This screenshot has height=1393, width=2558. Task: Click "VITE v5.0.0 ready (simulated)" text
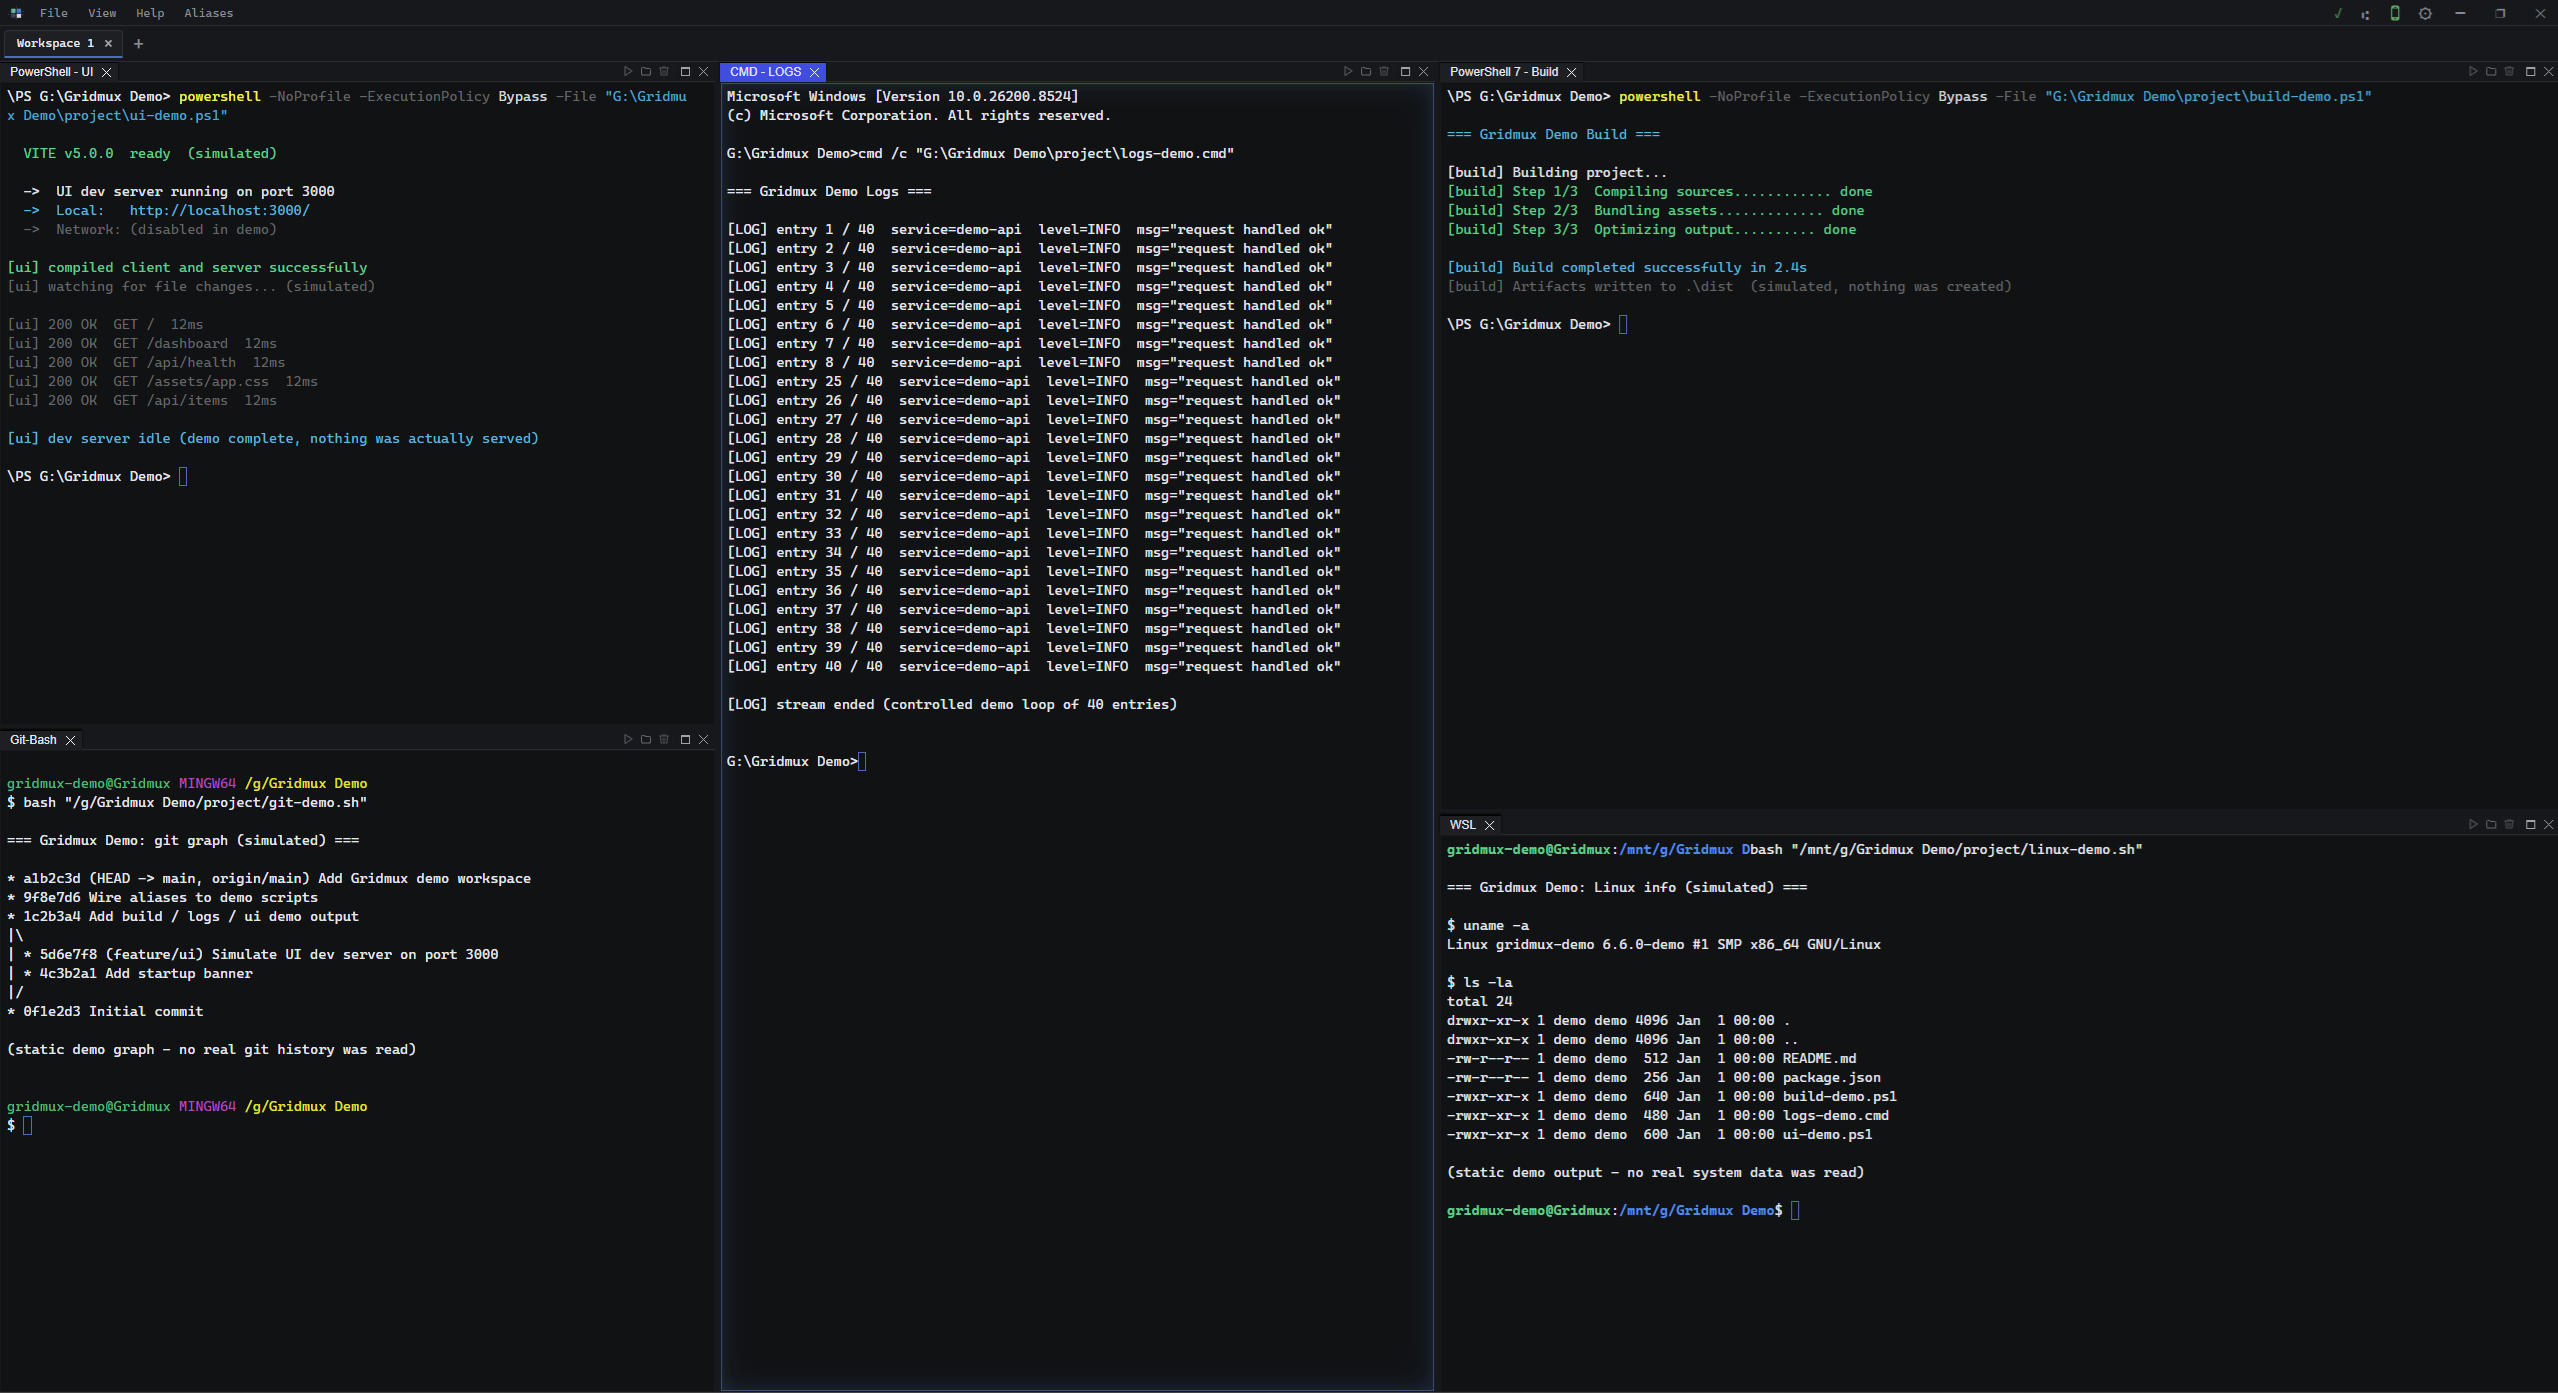click(x=150, y=154)
